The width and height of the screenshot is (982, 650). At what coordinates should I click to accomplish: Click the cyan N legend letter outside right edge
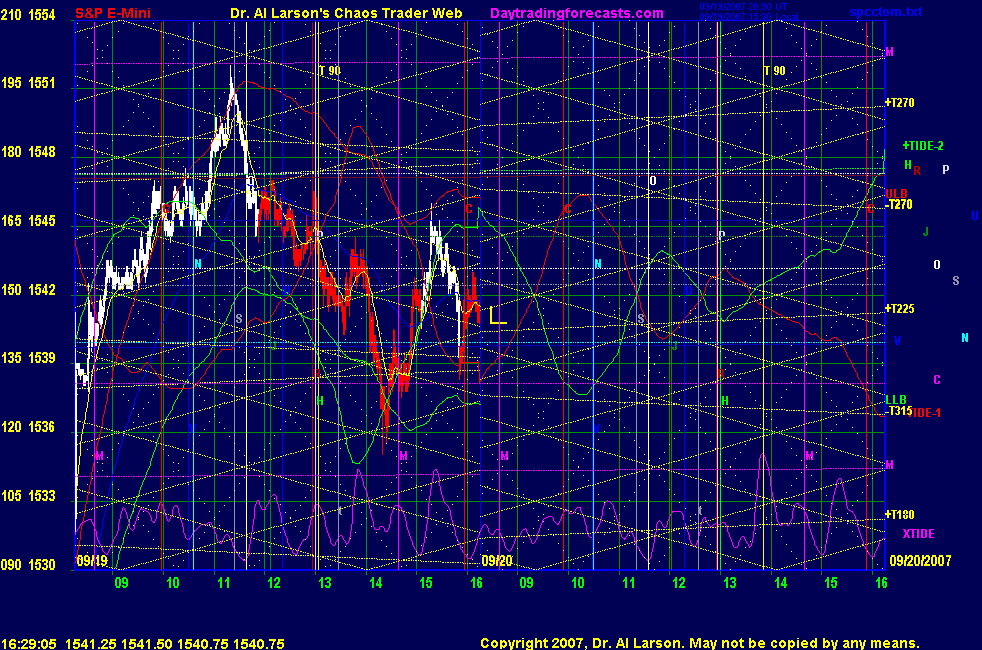965,338
